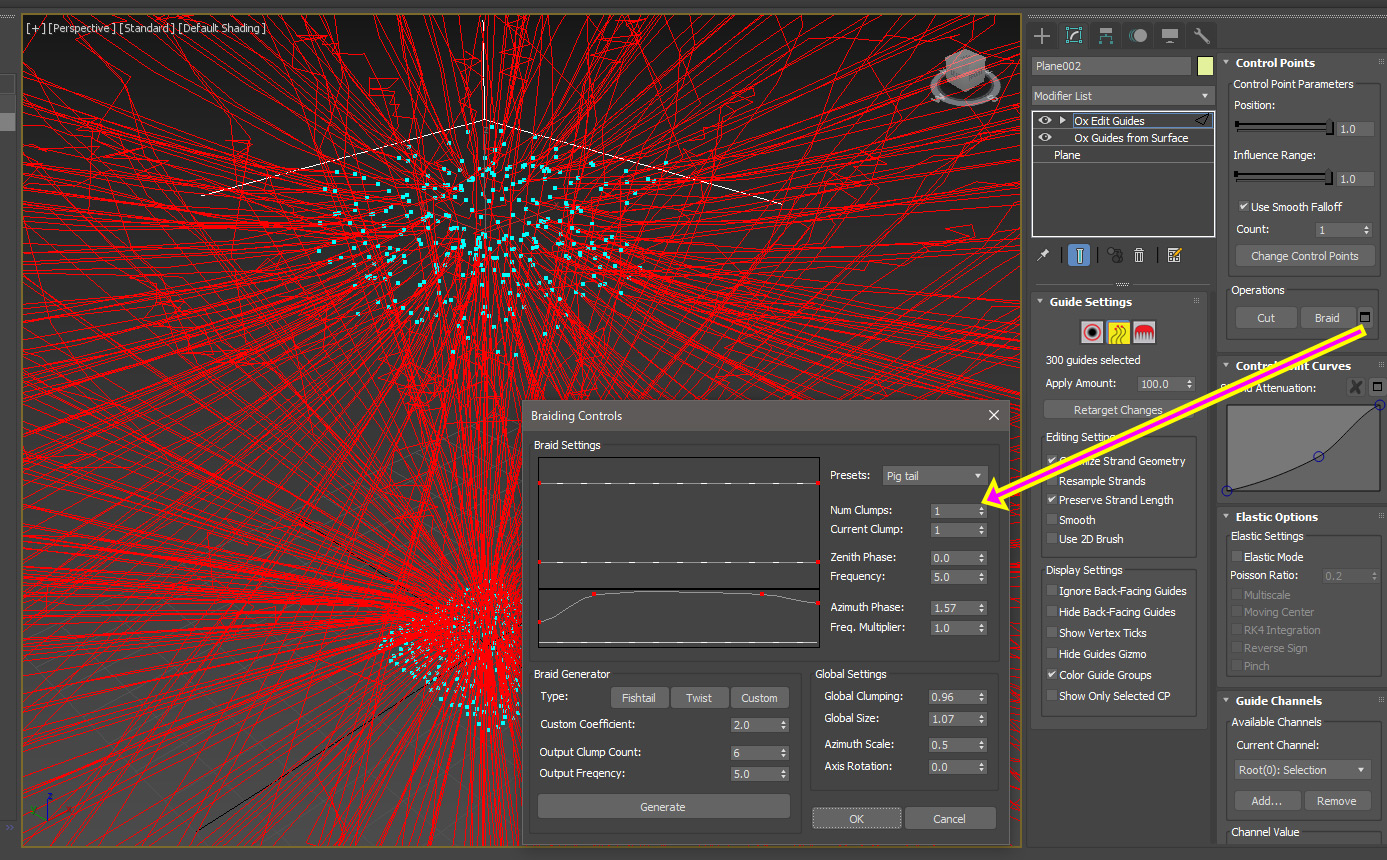Screen dimensions: 1387x860
Task: Open the Default Shading viewport menu
Action: (221, 28)
